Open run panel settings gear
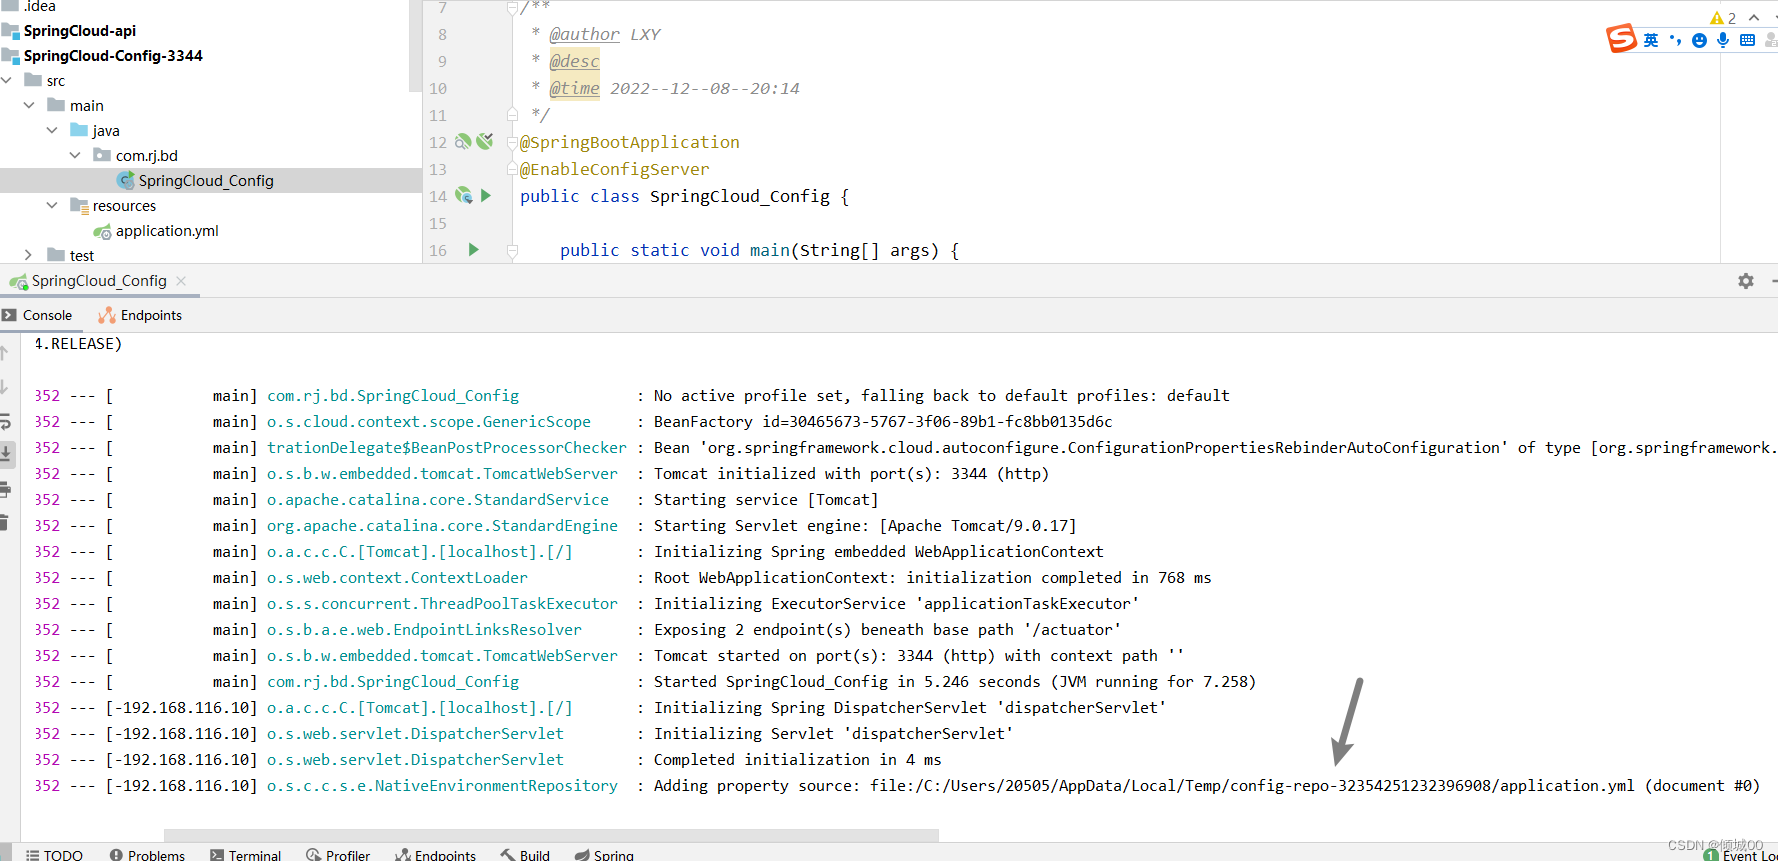Screen dimensions: 1778x861 [x=1746, y=281]
